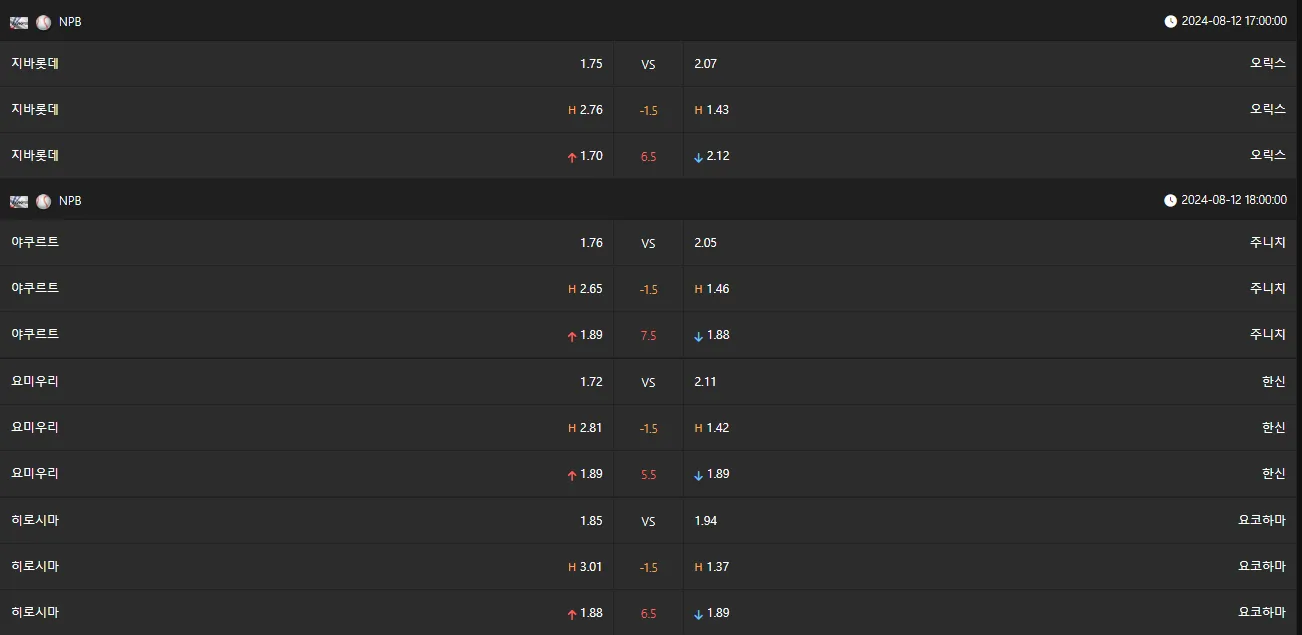Click the 5.5 total line for 요미우리 vs 한신
1302x635 pixels.
click(x=648, y=475)
